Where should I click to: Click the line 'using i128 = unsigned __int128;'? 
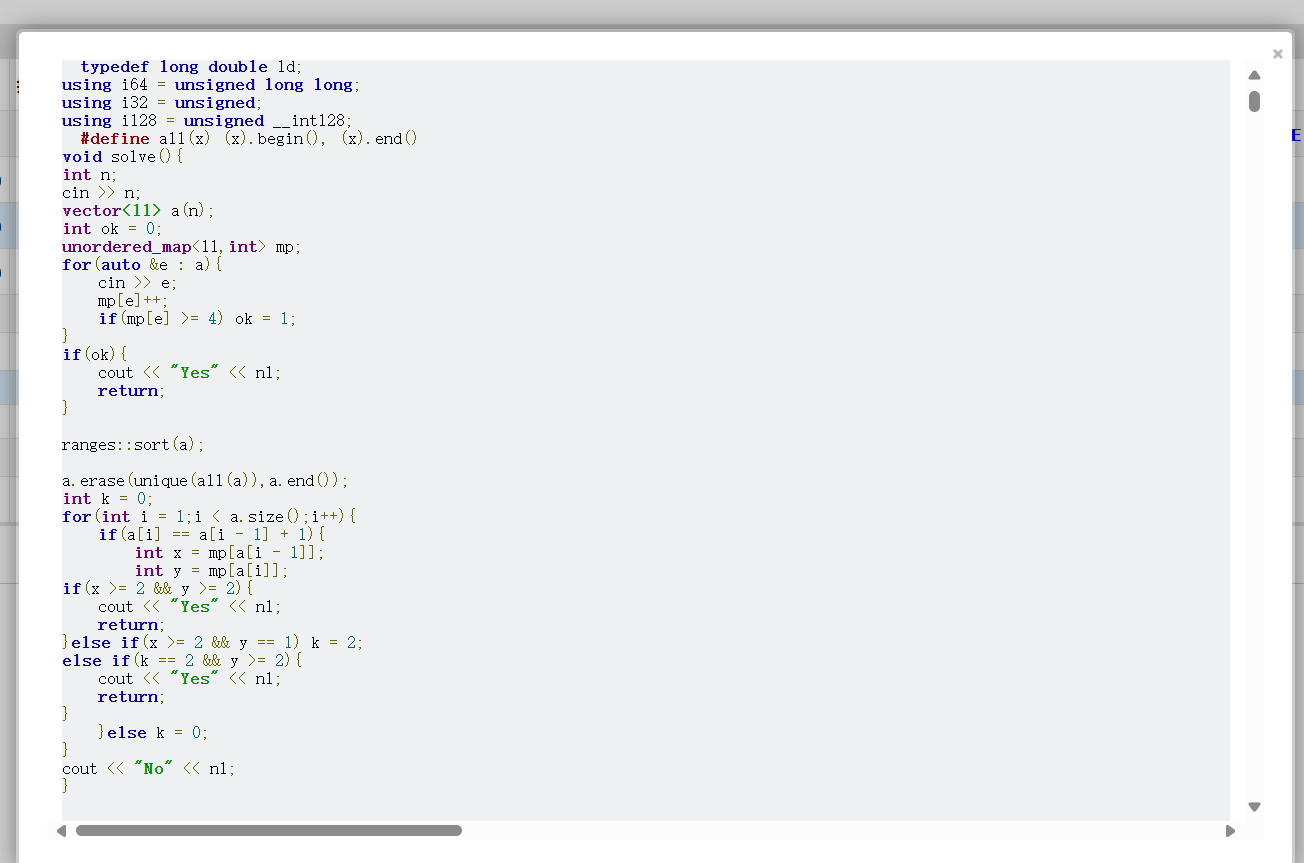click(207, 121)
